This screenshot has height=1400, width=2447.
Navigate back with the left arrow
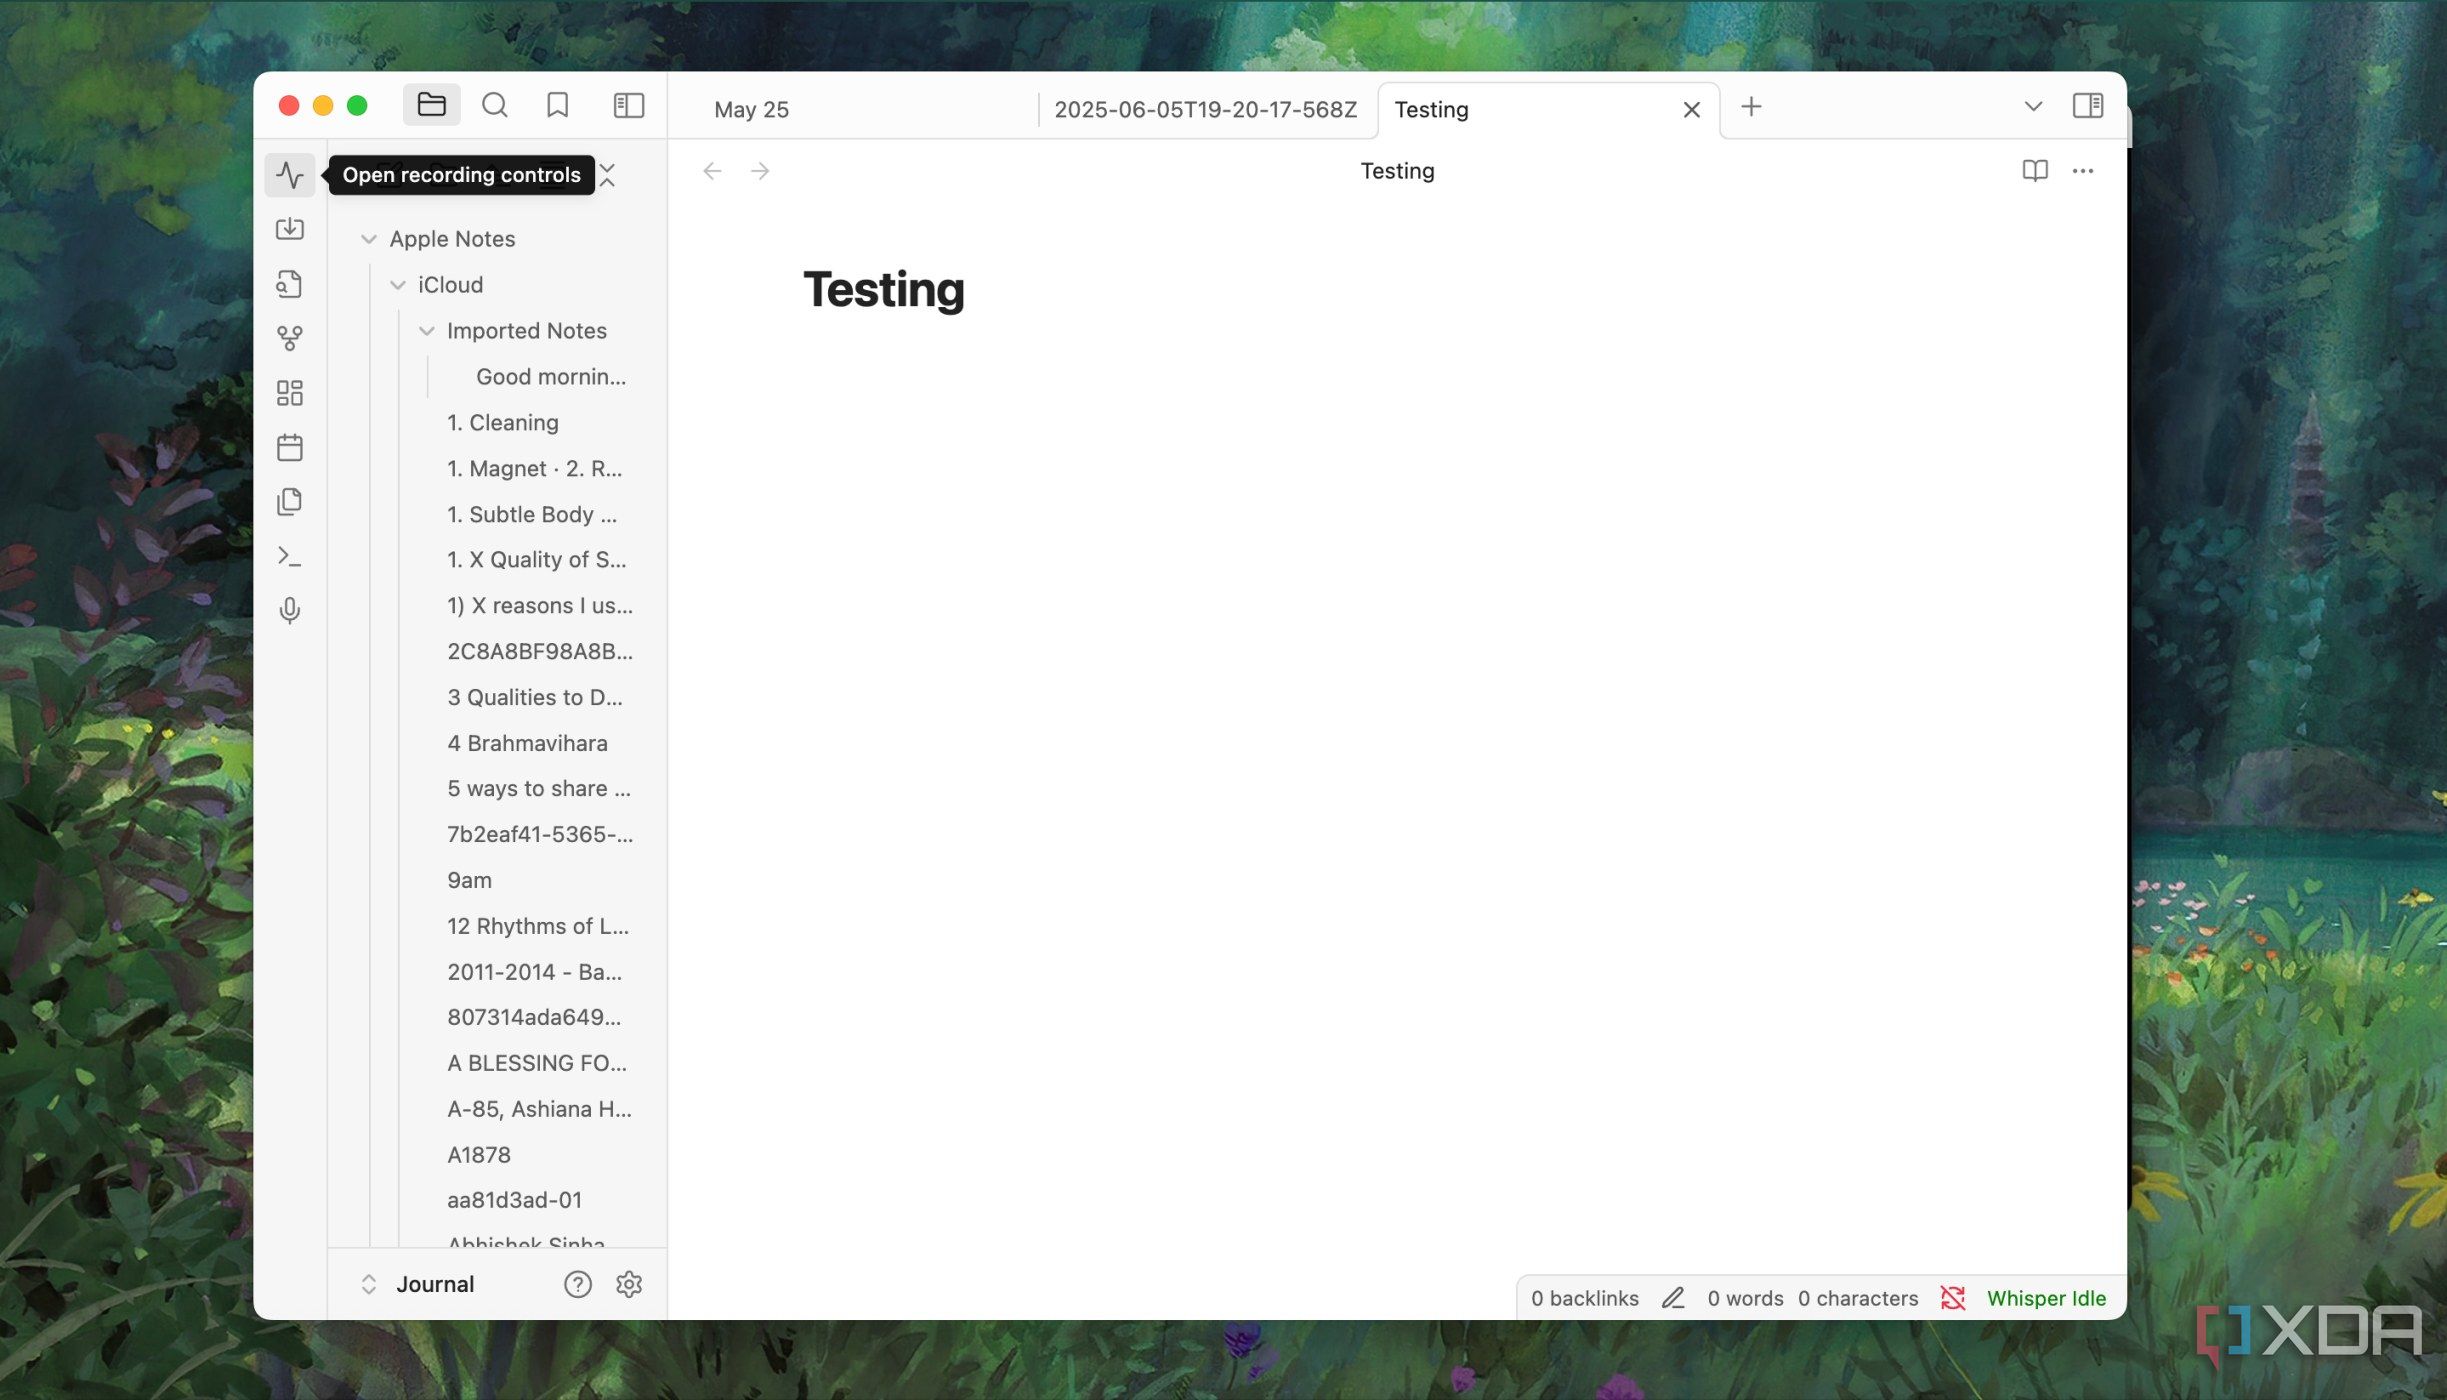point(712,171)
